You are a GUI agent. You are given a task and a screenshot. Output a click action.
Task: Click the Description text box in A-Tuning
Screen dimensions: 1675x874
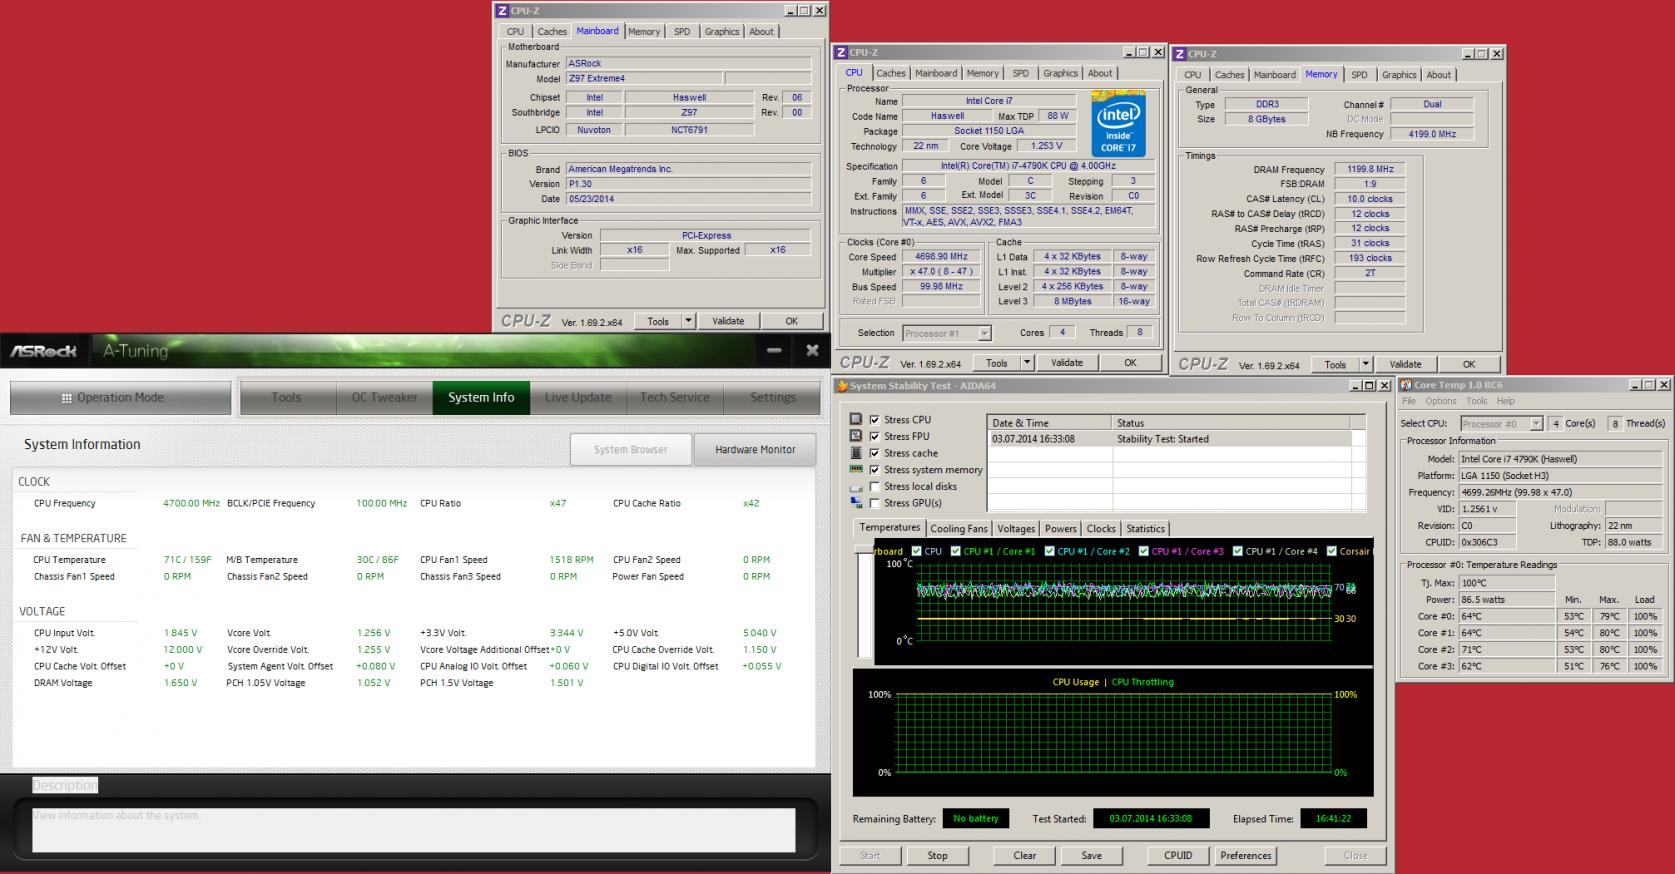point(414,830)
